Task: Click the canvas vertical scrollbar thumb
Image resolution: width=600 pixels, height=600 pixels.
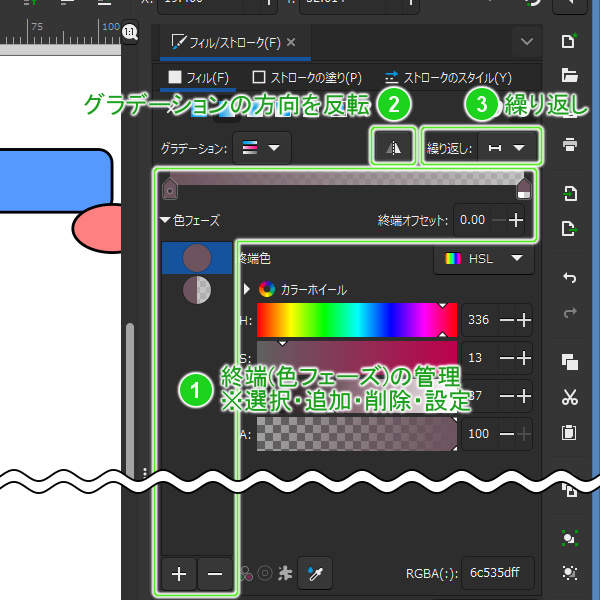Action: point(130,399)
